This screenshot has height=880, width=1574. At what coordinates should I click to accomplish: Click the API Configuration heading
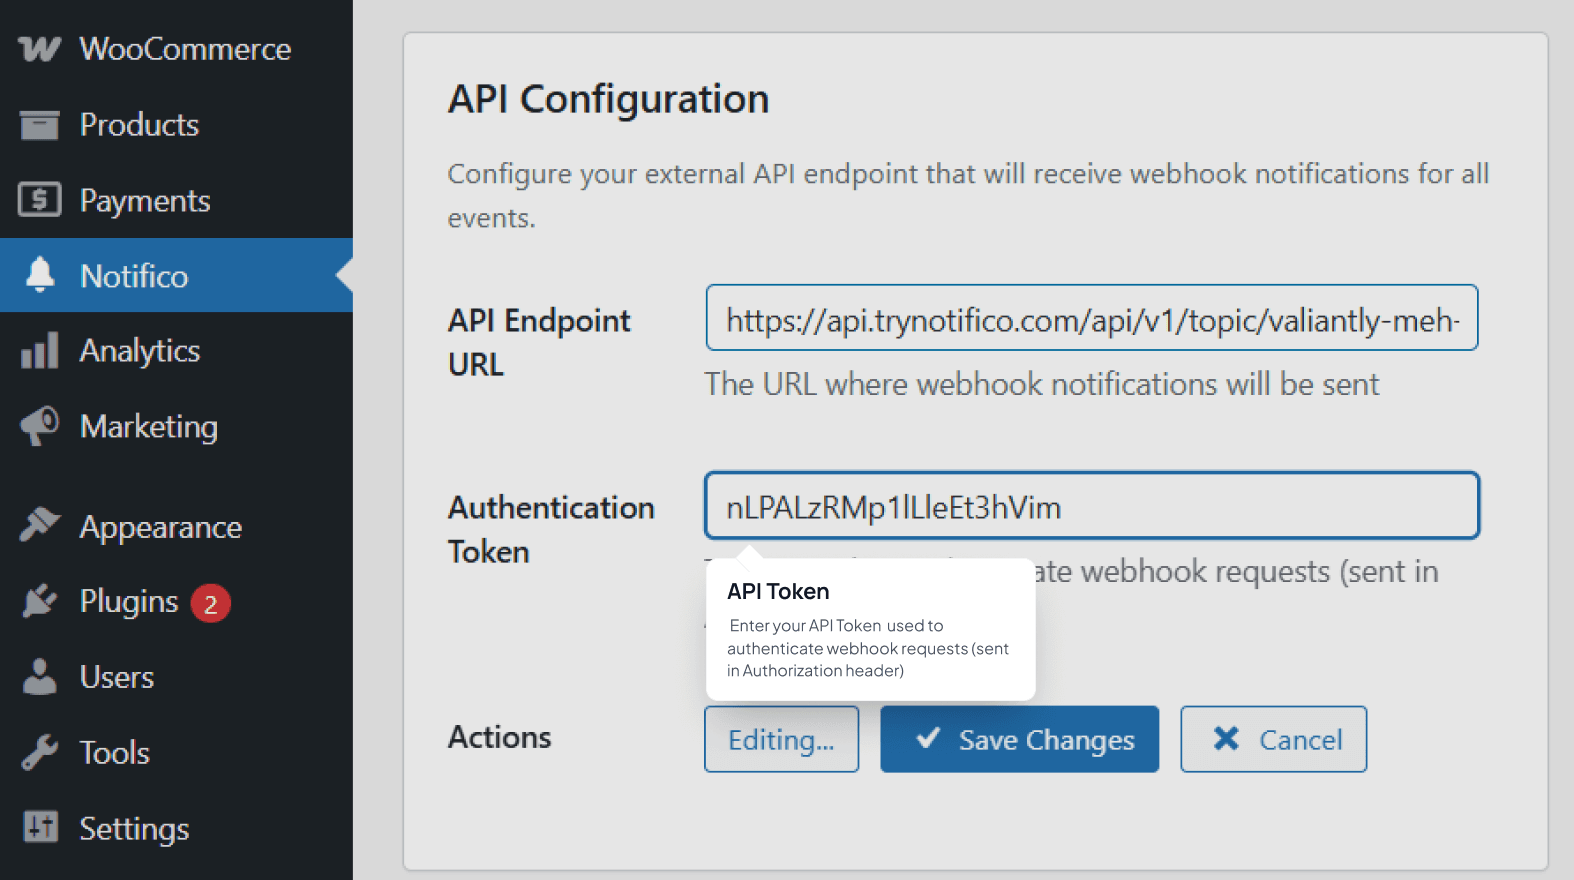(x=608, y=99)
